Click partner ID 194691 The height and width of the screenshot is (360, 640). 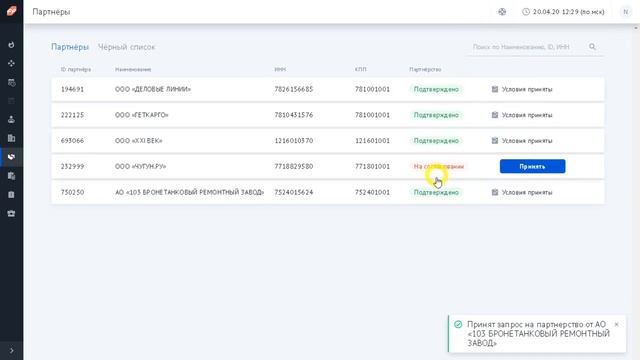(72, 89)
